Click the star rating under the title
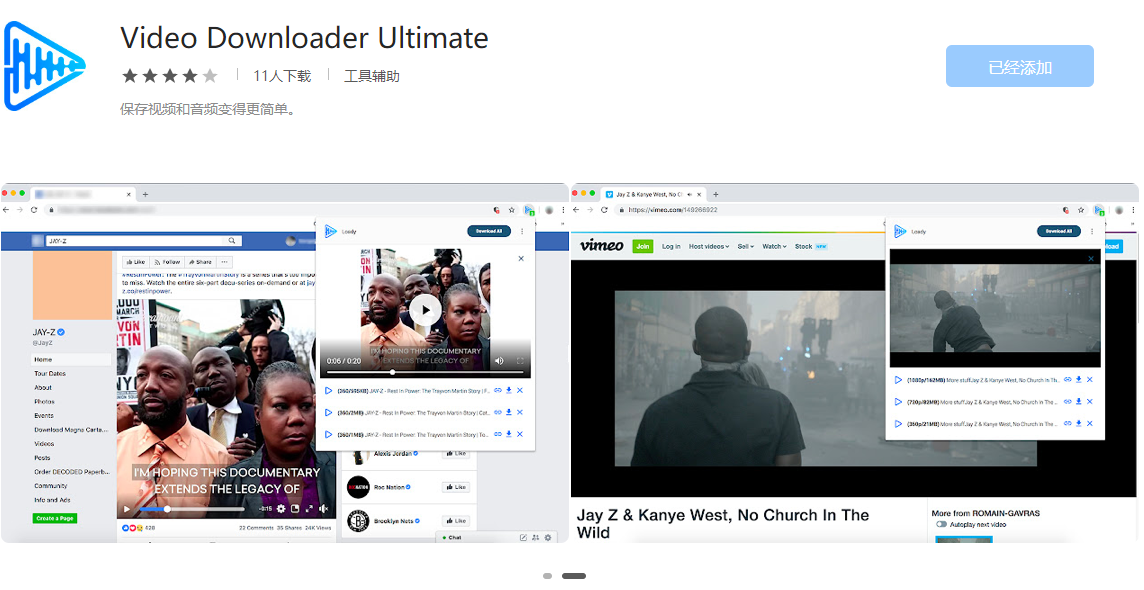The height and width of the screenshot is (590, 1144). coord(170,75)
